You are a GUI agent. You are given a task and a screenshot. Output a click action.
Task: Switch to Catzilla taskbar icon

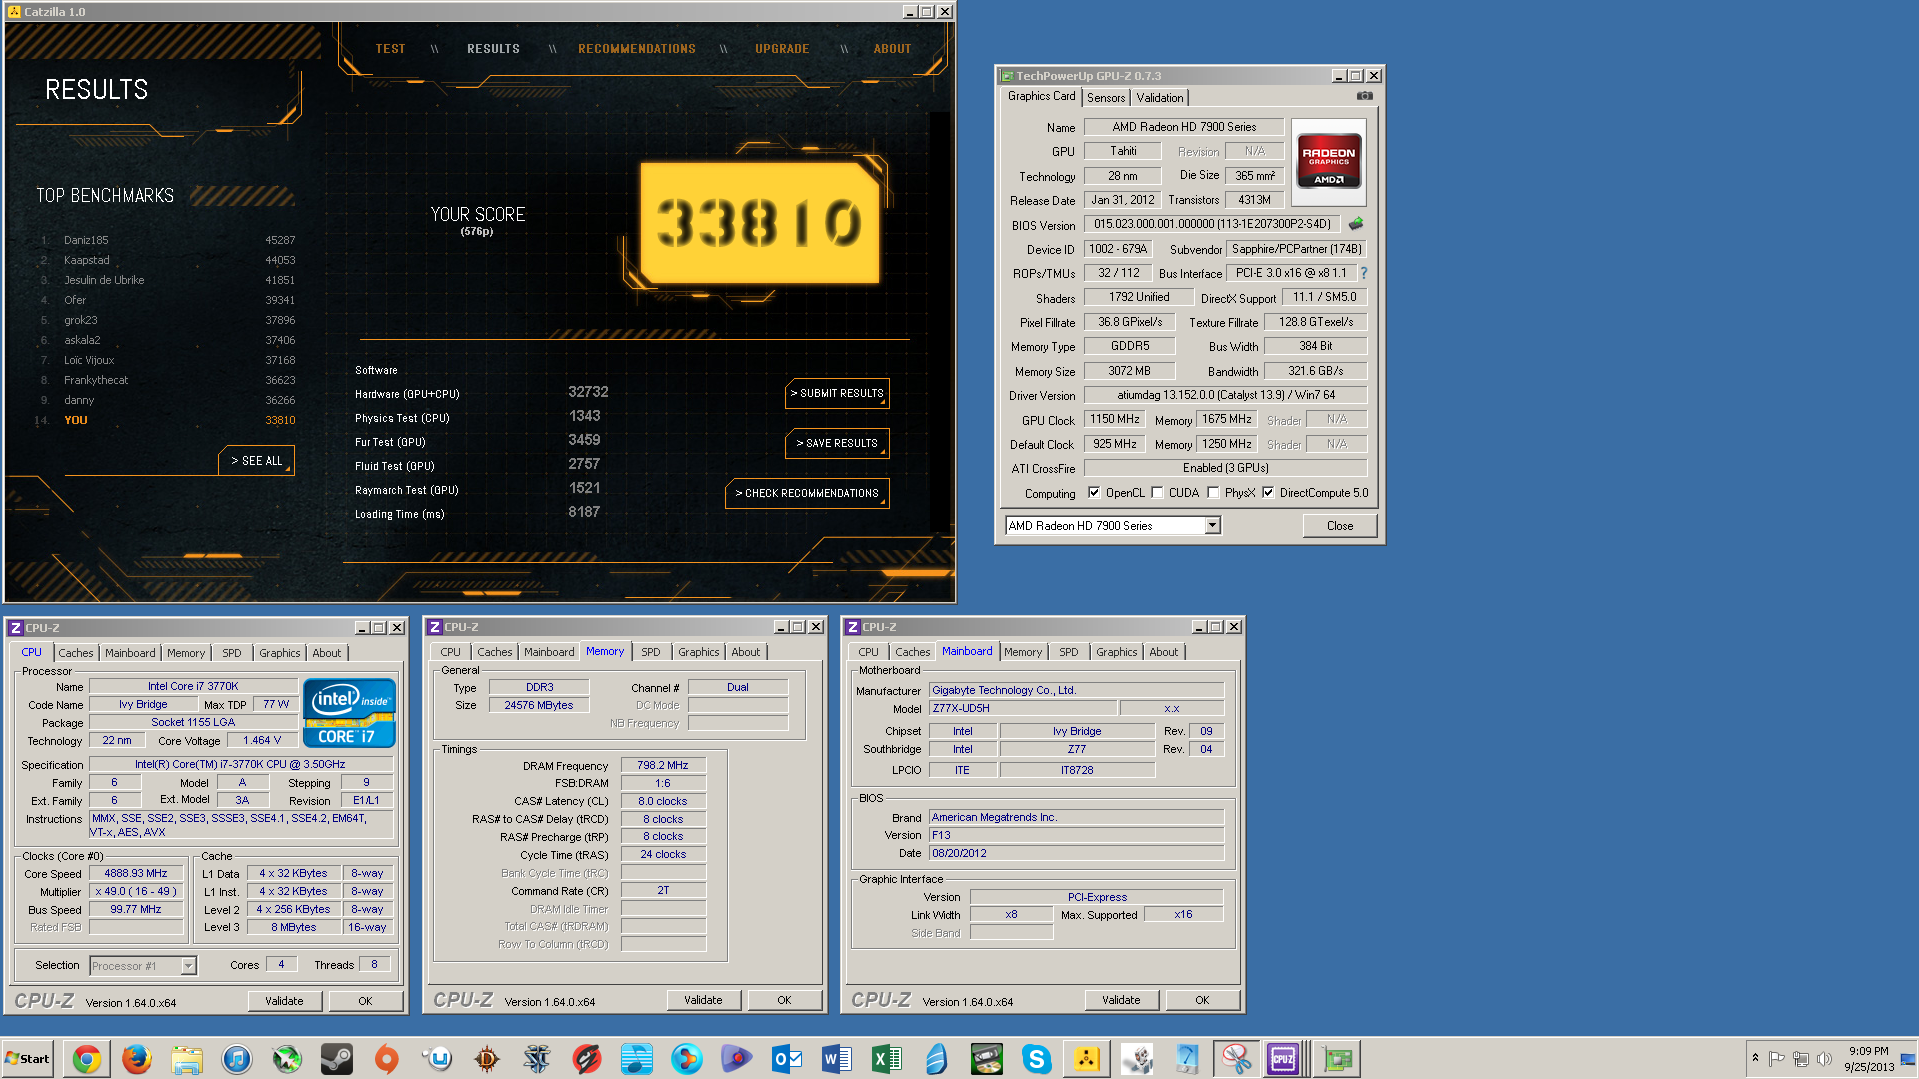pyautogui.click(x=1087, y=1059)
